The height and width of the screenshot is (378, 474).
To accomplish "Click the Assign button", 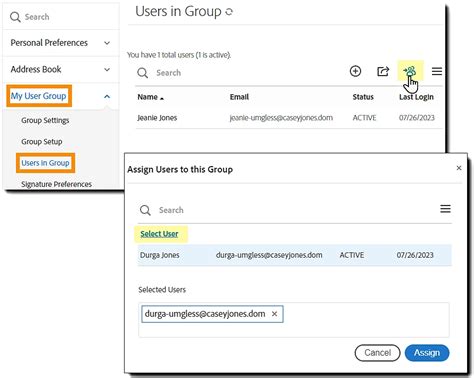I will [427, 353].
